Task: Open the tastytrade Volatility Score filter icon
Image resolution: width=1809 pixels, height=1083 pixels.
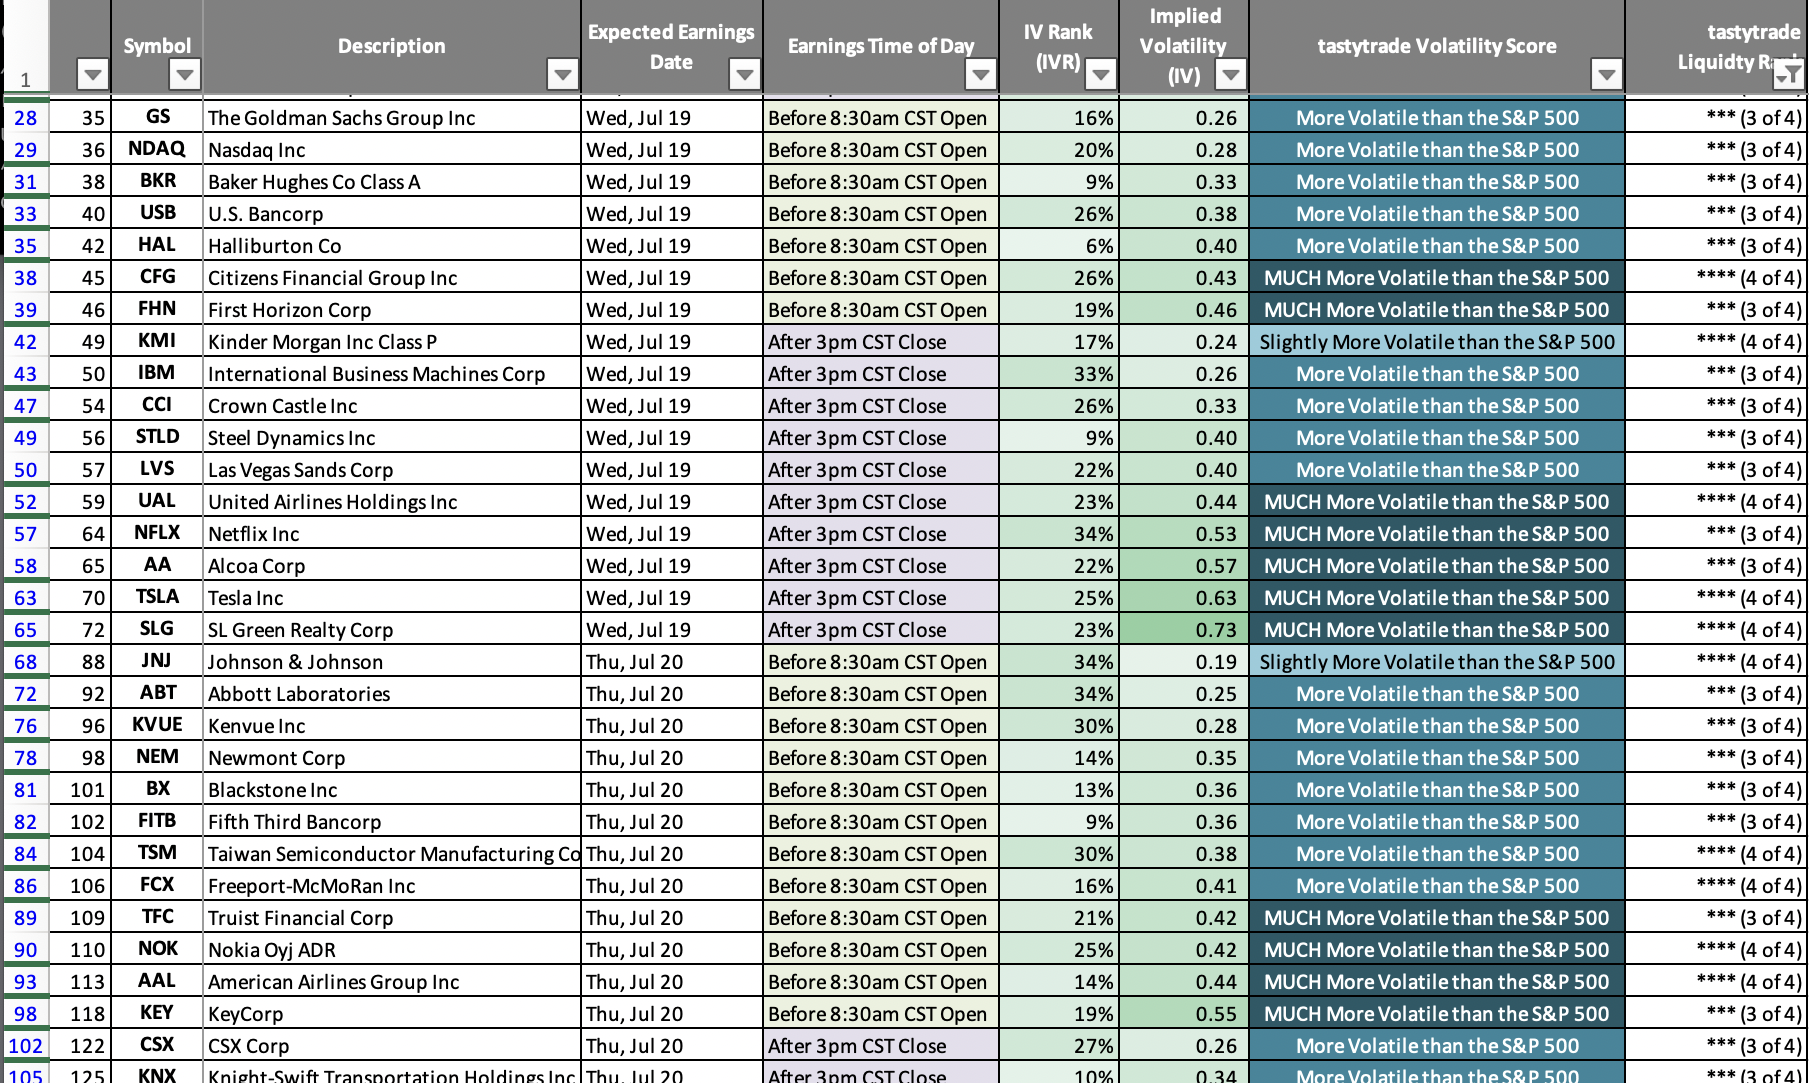Action: tap(1607, 74)
